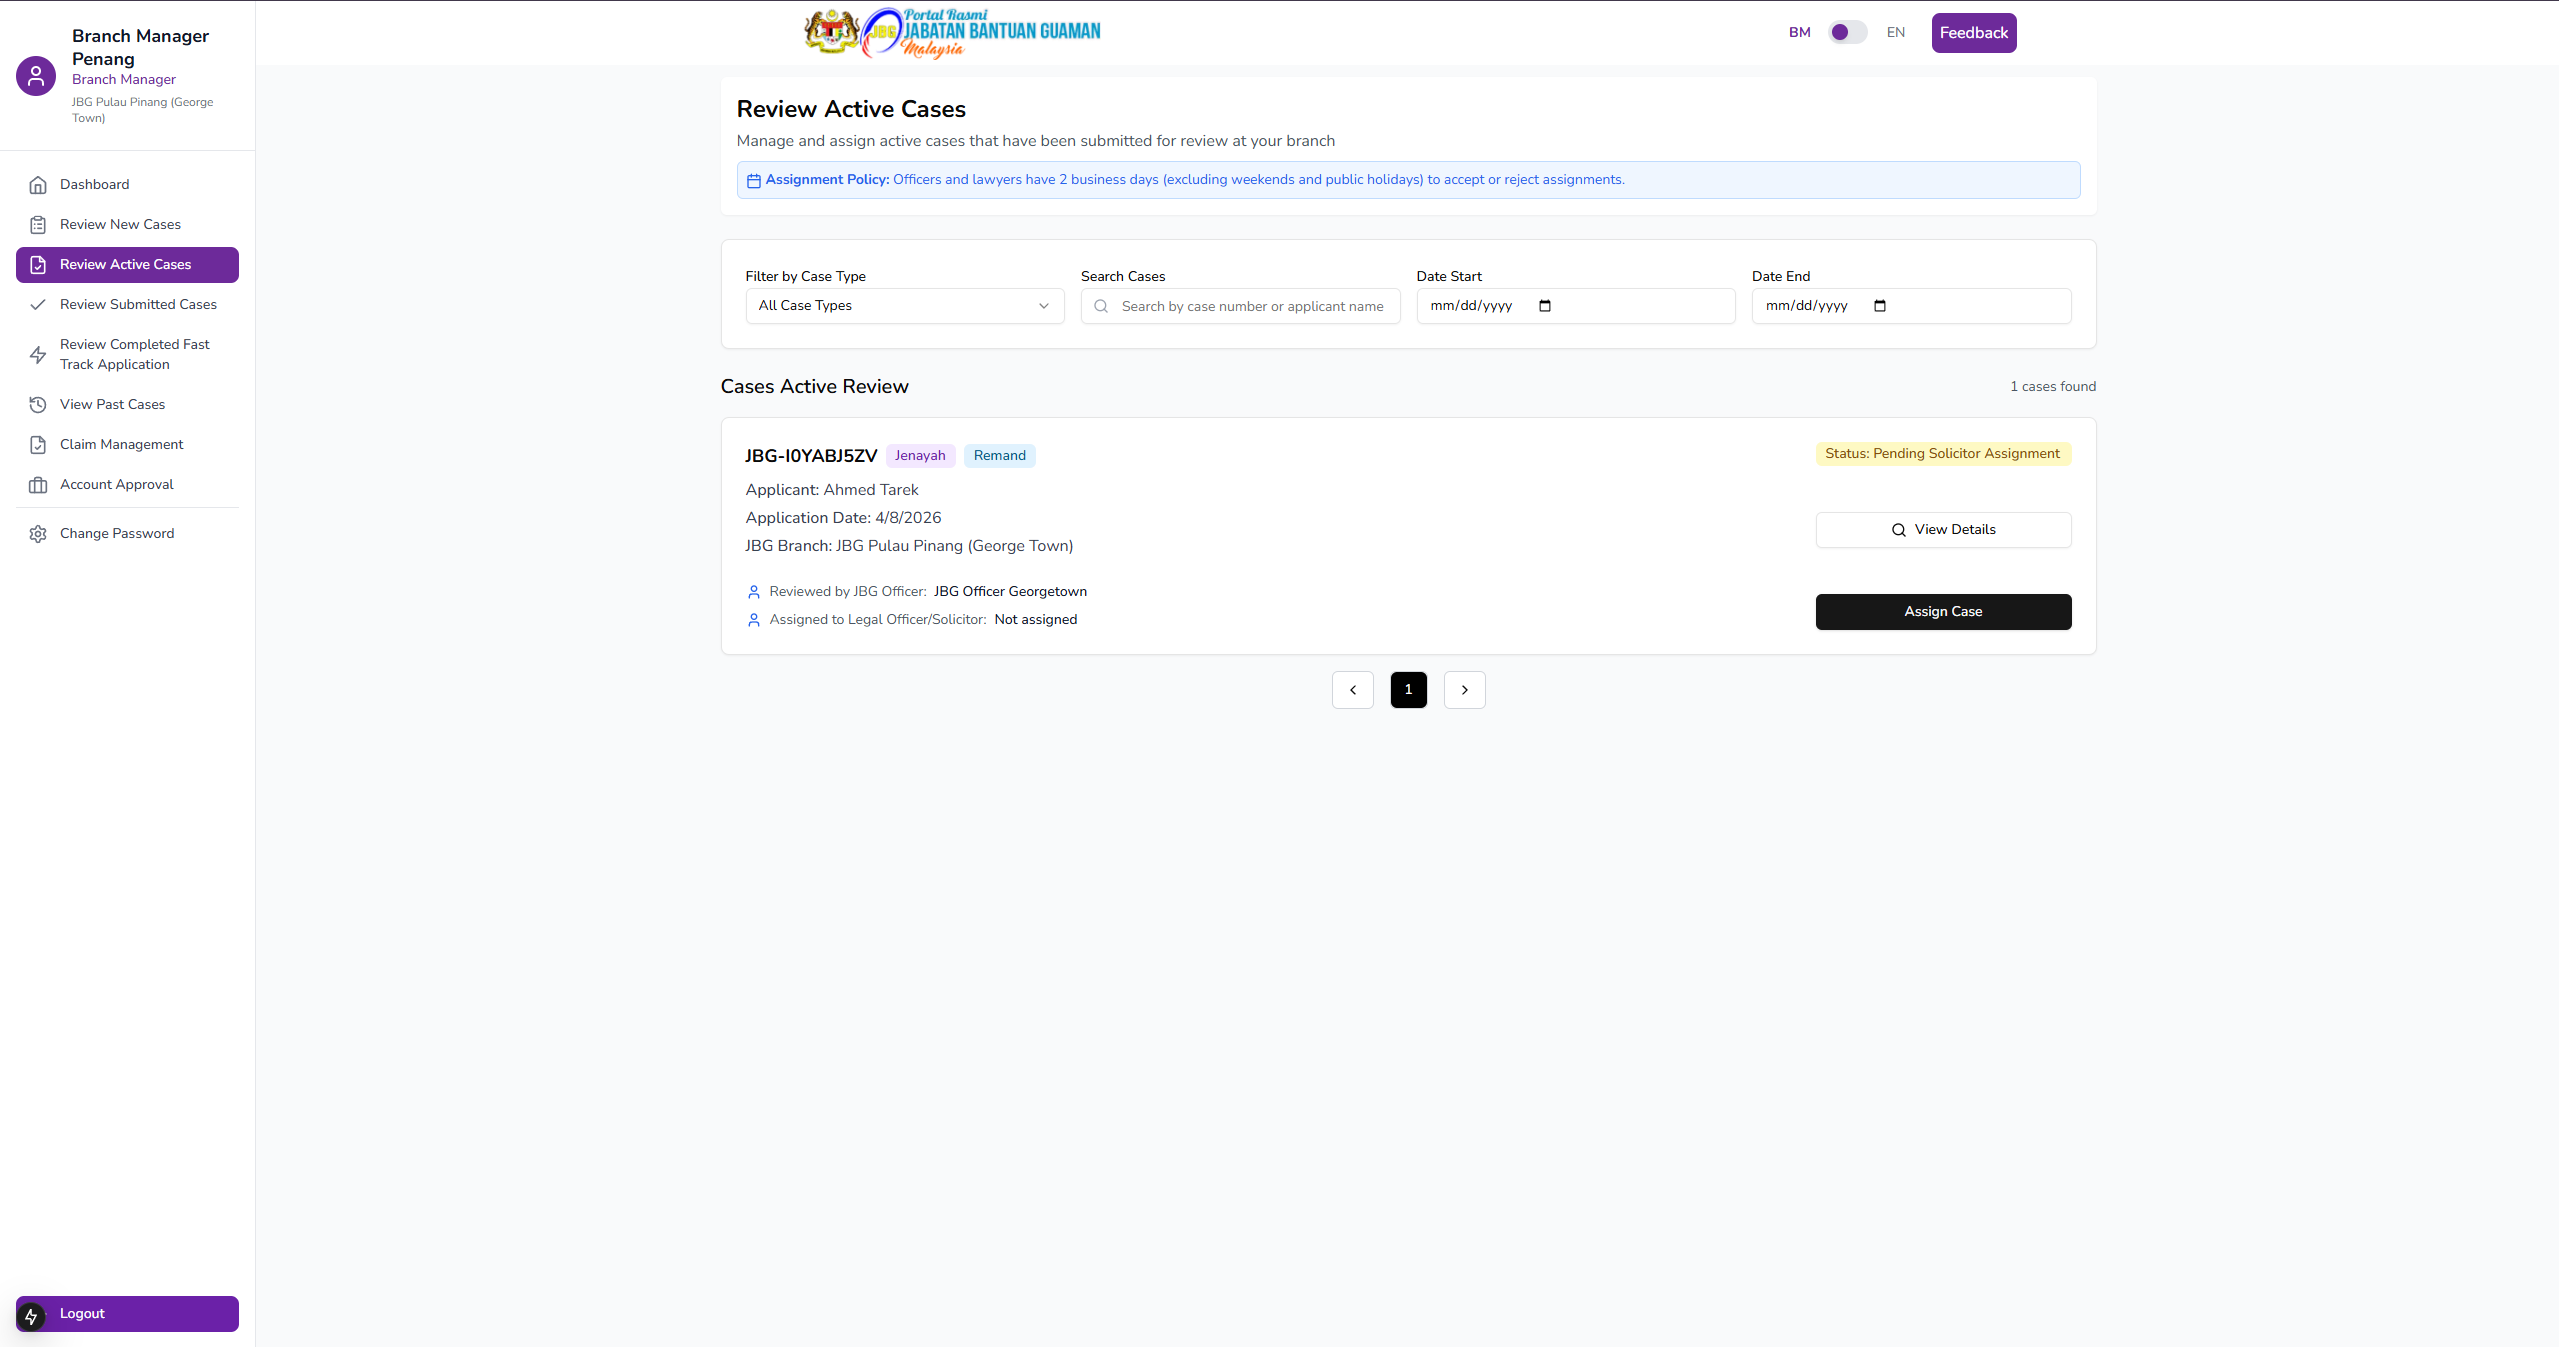Open the Date End calendar picker icon
Image resolution: width=2559 pixels, height=1347 pixels.
(x=1879, y=306)
